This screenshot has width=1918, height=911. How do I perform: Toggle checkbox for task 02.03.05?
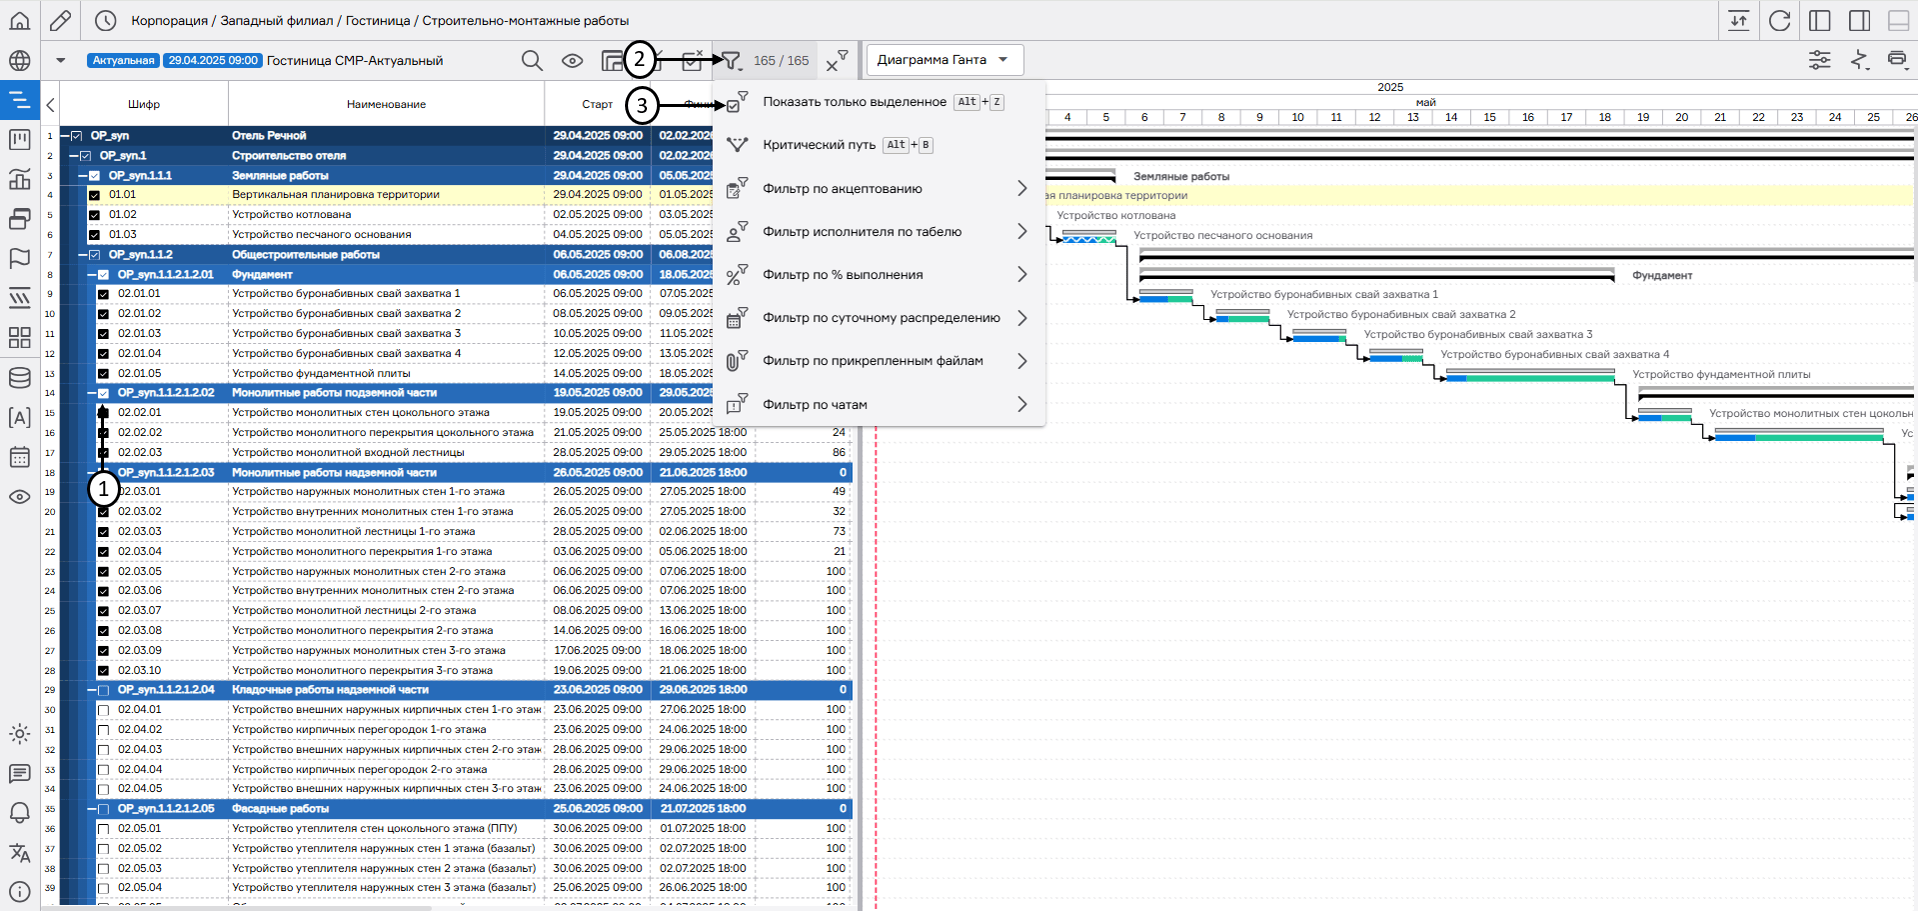coord(103,572)
